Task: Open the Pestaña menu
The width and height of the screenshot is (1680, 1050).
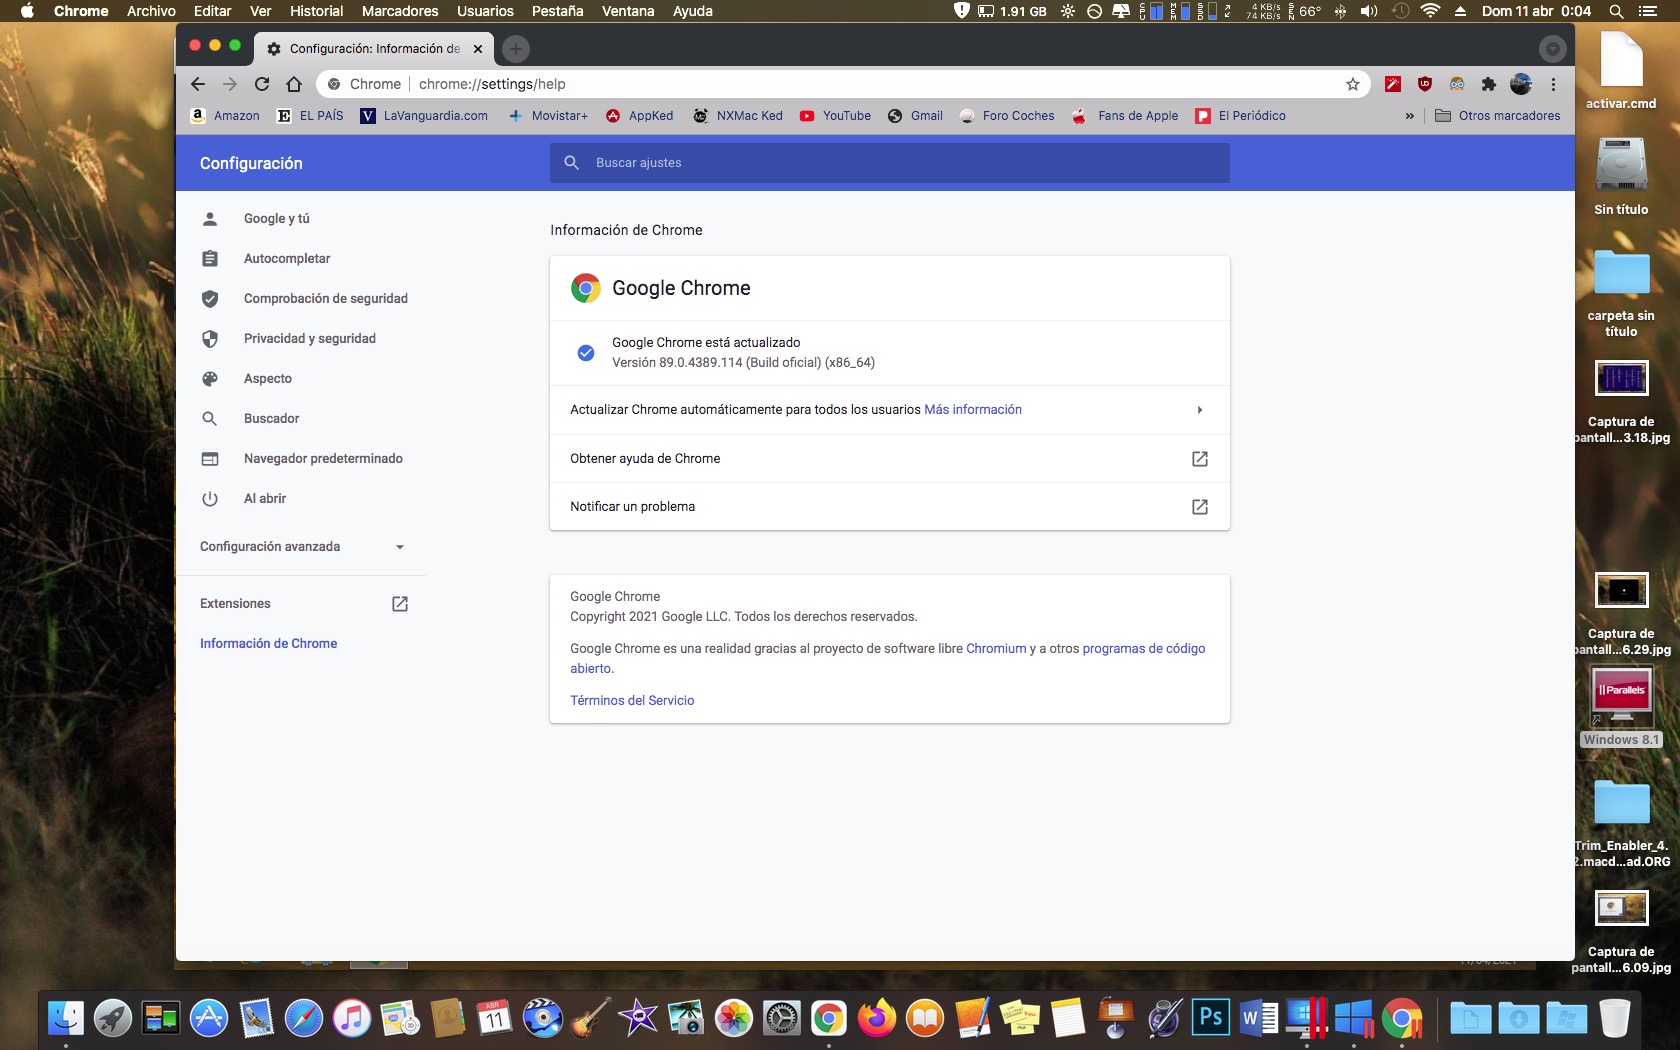Action: 557,11
